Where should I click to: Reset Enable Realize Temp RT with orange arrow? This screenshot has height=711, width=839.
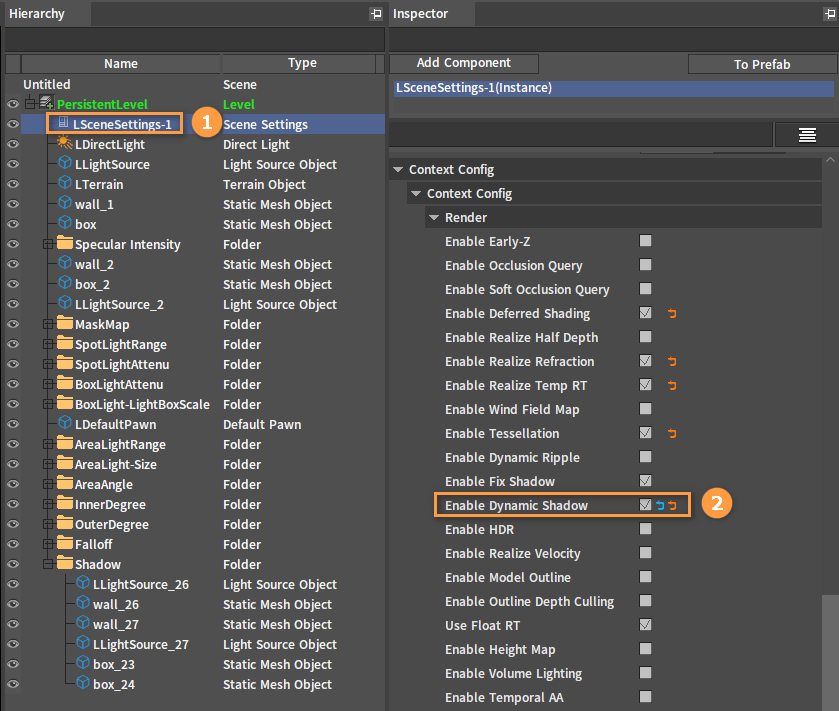coord(672,386)
